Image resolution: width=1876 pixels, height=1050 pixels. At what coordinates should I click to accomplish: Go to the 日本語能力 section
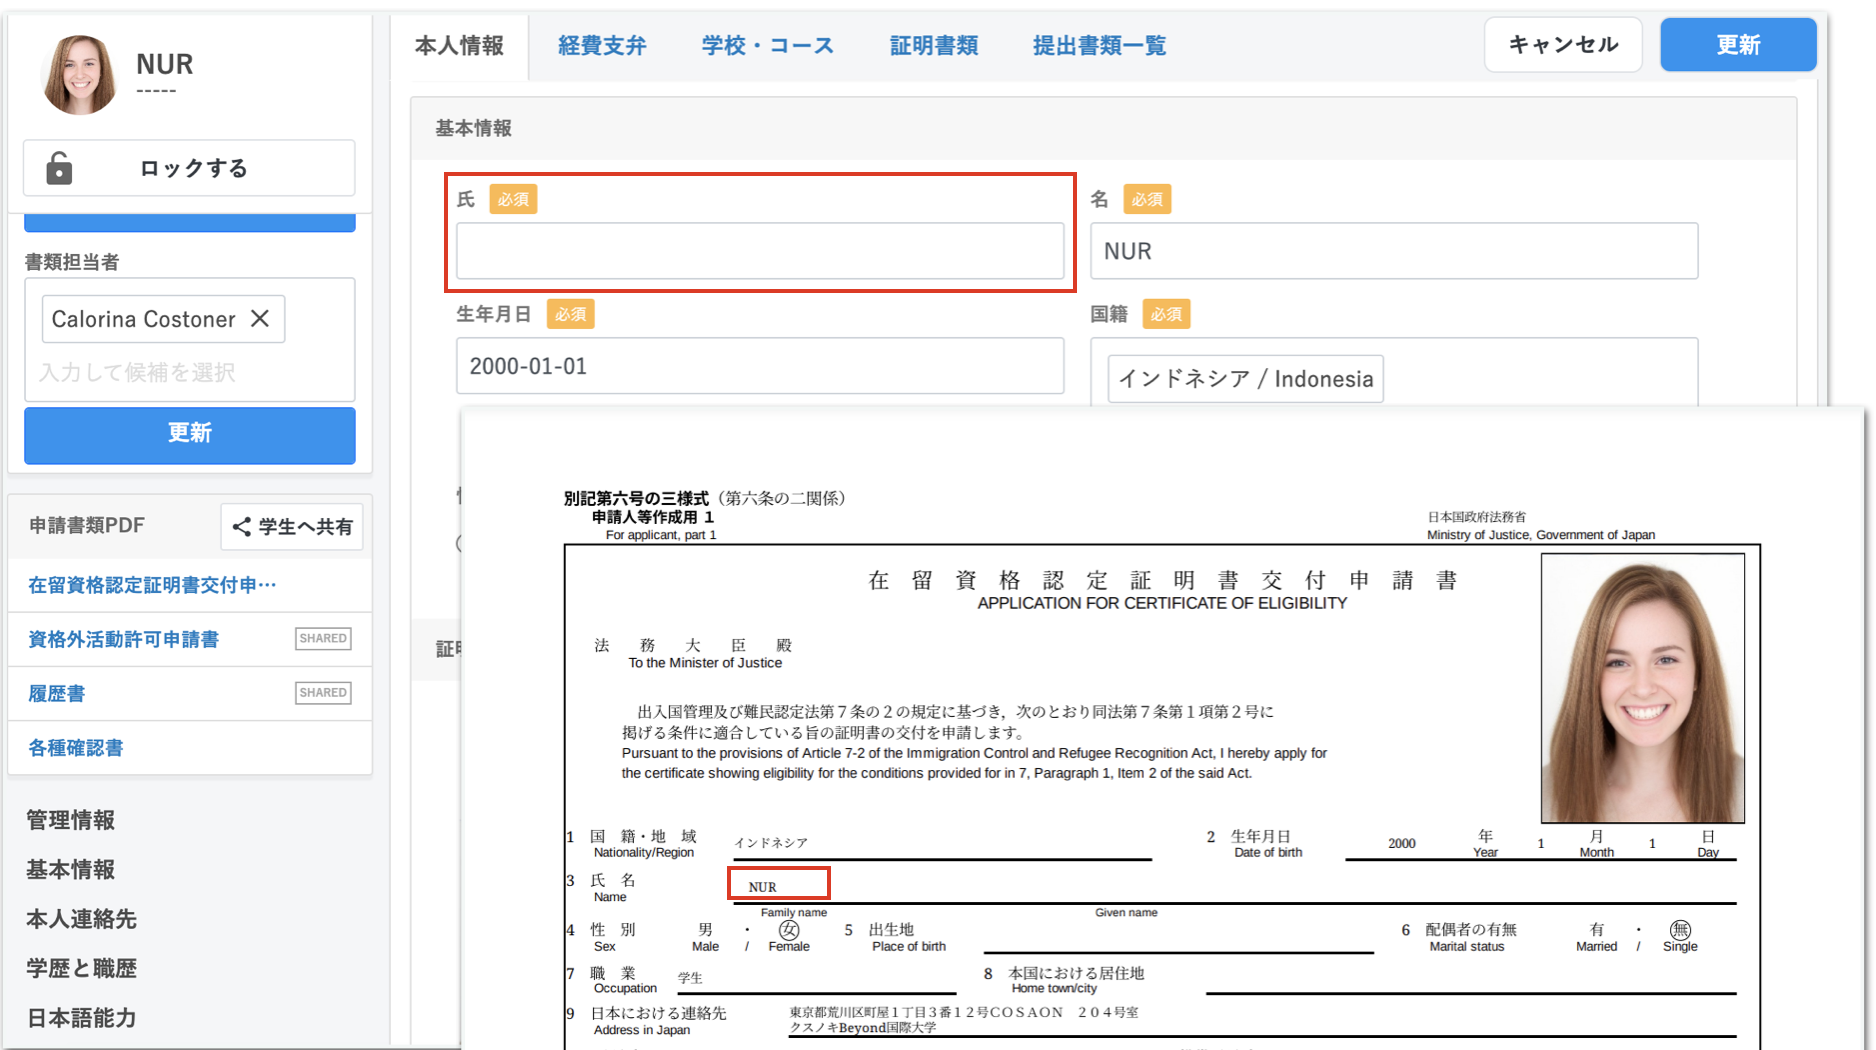tap(81, 1018)
